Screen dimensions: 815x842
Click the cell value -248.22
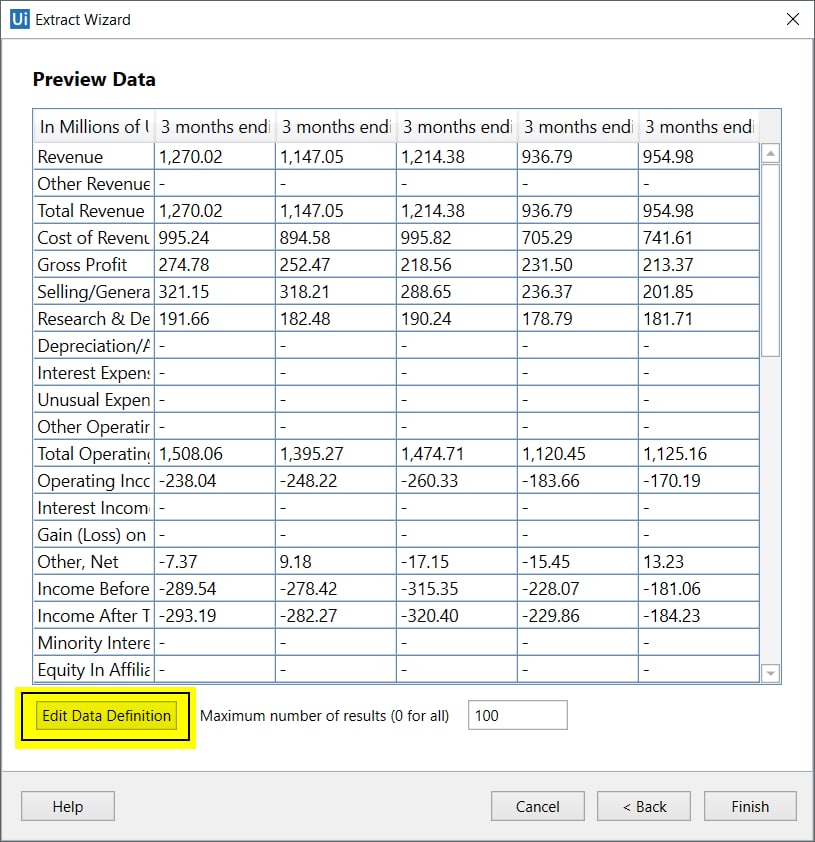[x=336, y=480]
